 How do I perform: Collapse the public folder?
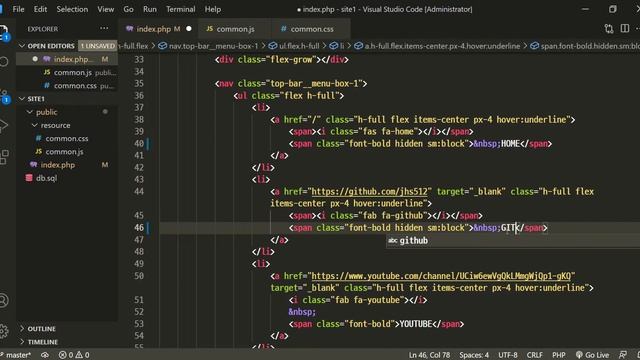29,112
